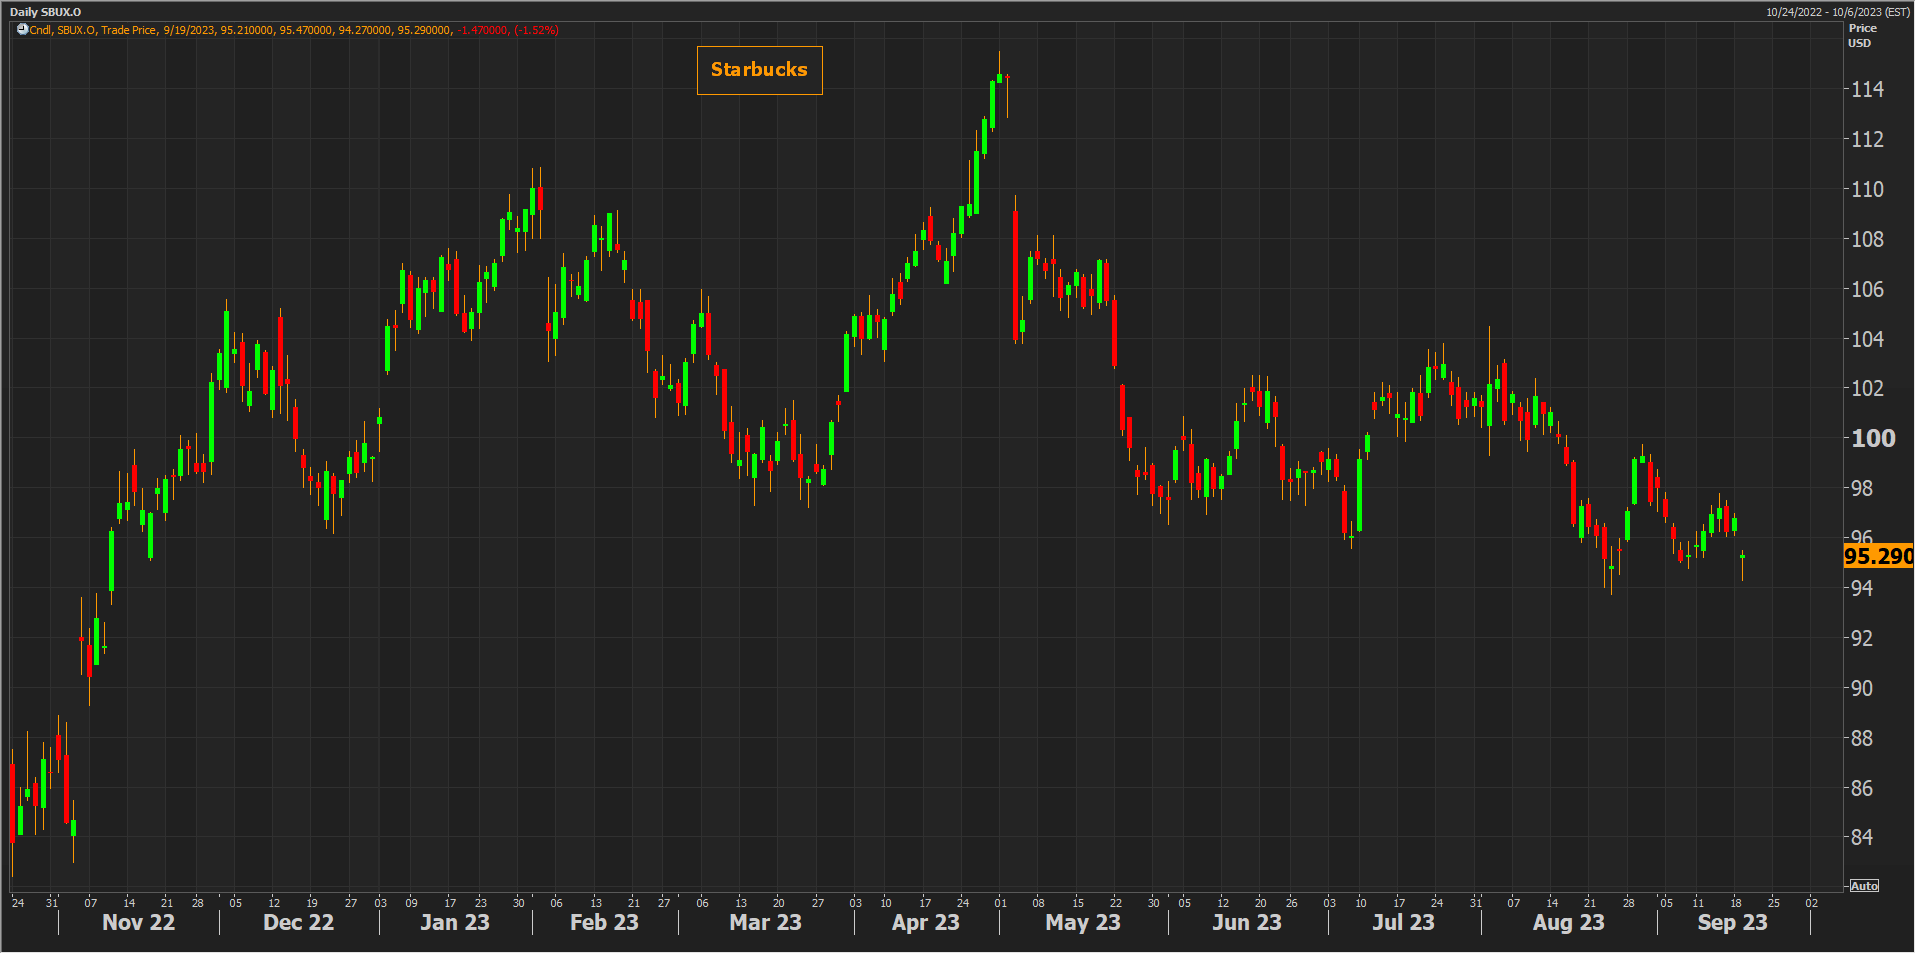Click the Dec 22 month label
Viewport: 1916px width, 954px height.
point(299,923)
